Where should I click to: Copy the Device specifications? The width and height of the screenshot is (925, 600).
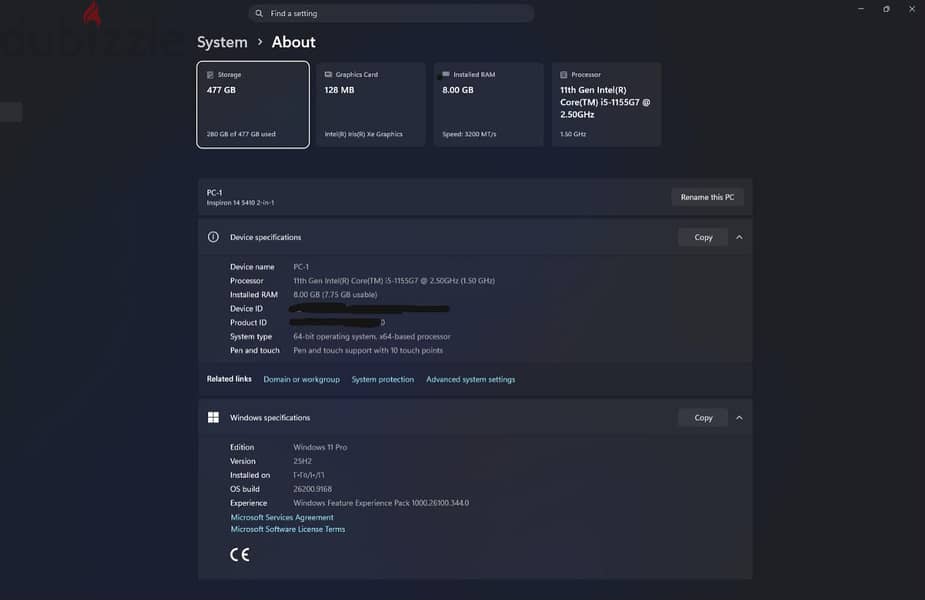tap(703, 237)
